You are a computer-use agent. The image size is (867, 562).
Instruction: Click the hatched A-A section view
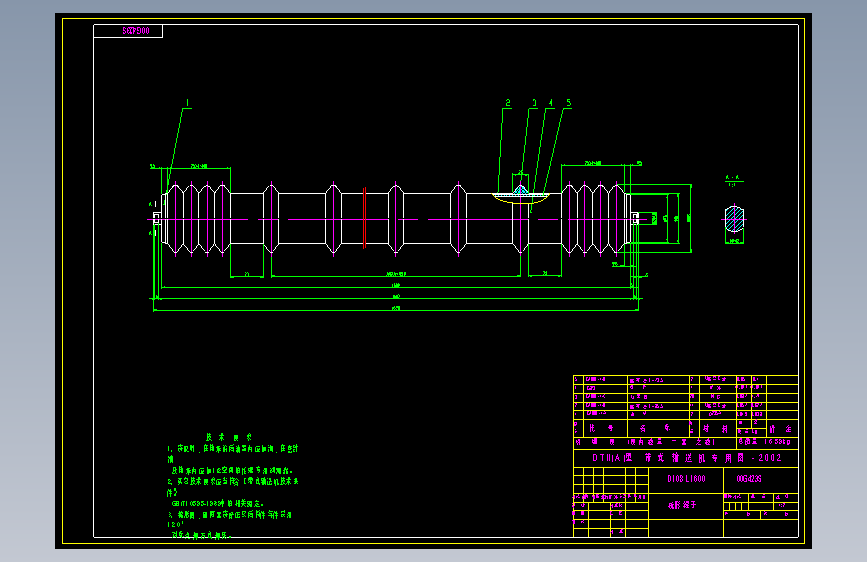click(x=734, y=219)
